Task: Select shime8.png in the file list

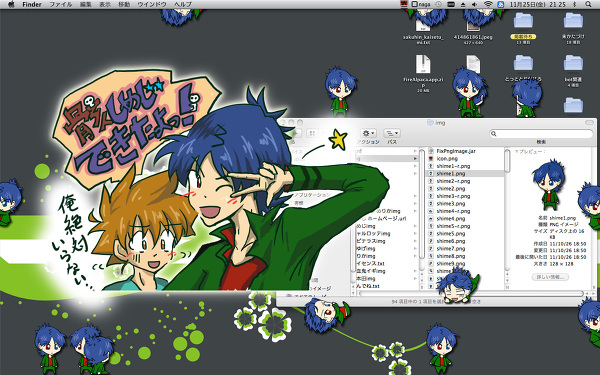Action: [450, 256]
